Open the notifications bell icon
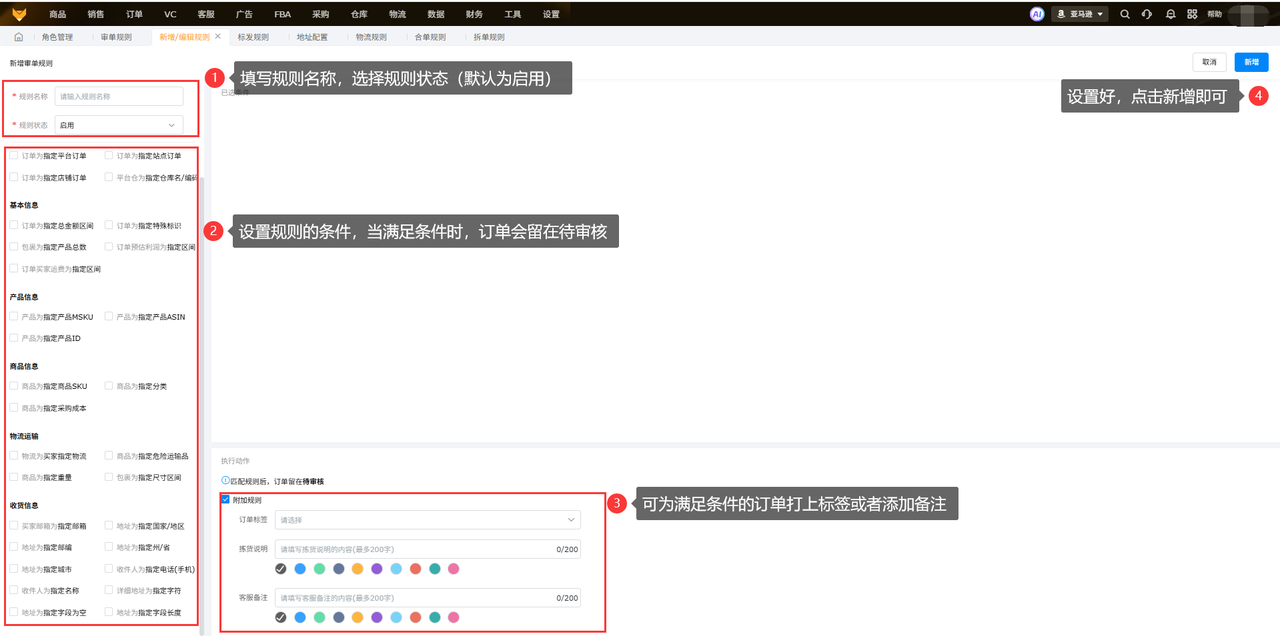This screenshot has width=1280, height=636. point(1169,14)
